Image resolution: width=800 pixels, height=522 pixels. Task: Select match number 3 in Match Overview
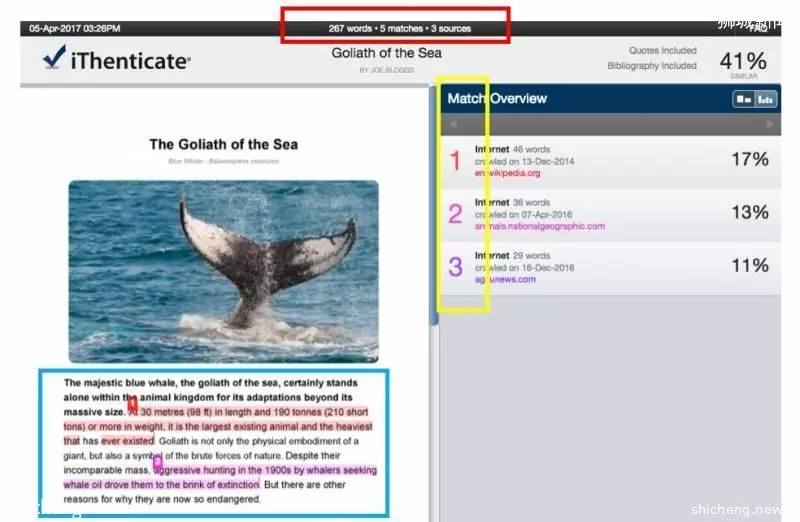455,267
